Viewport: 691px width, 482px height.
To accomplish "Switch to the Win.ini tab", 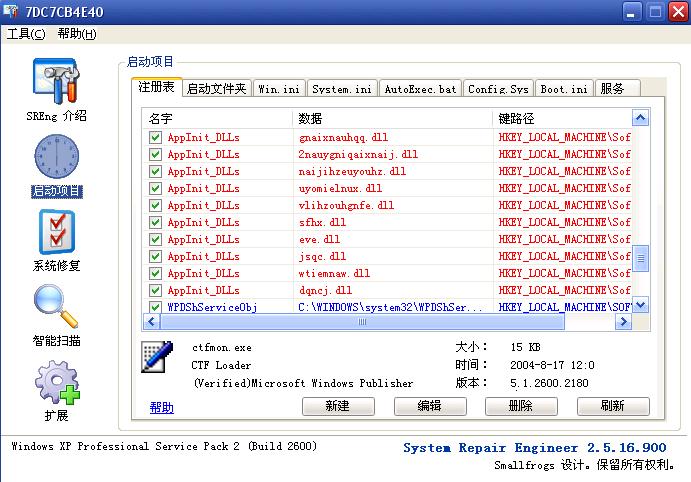I will click(x=279, y=89).
